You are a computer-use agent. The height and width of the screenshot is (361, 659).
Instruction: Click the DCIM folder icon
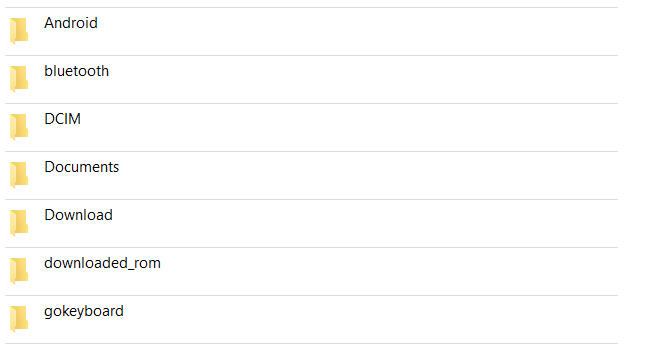19,126
